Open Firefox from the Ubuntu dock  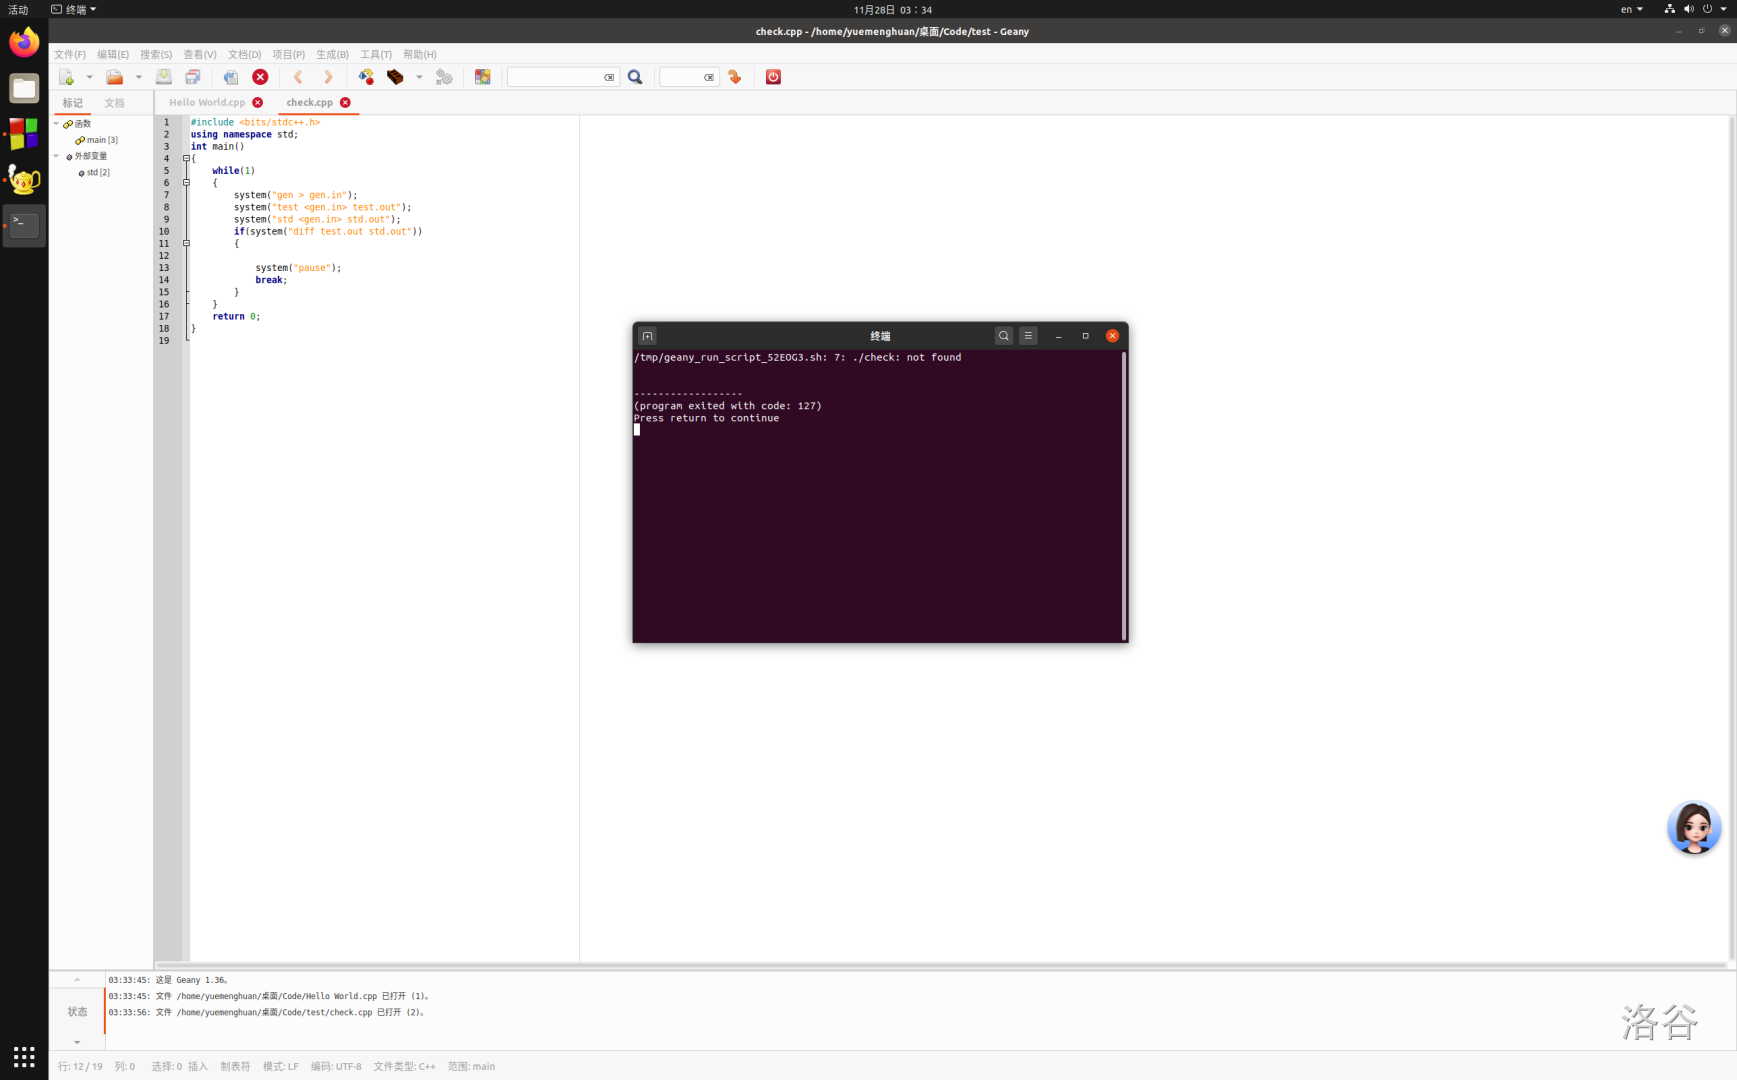click(x=24, y=43)
